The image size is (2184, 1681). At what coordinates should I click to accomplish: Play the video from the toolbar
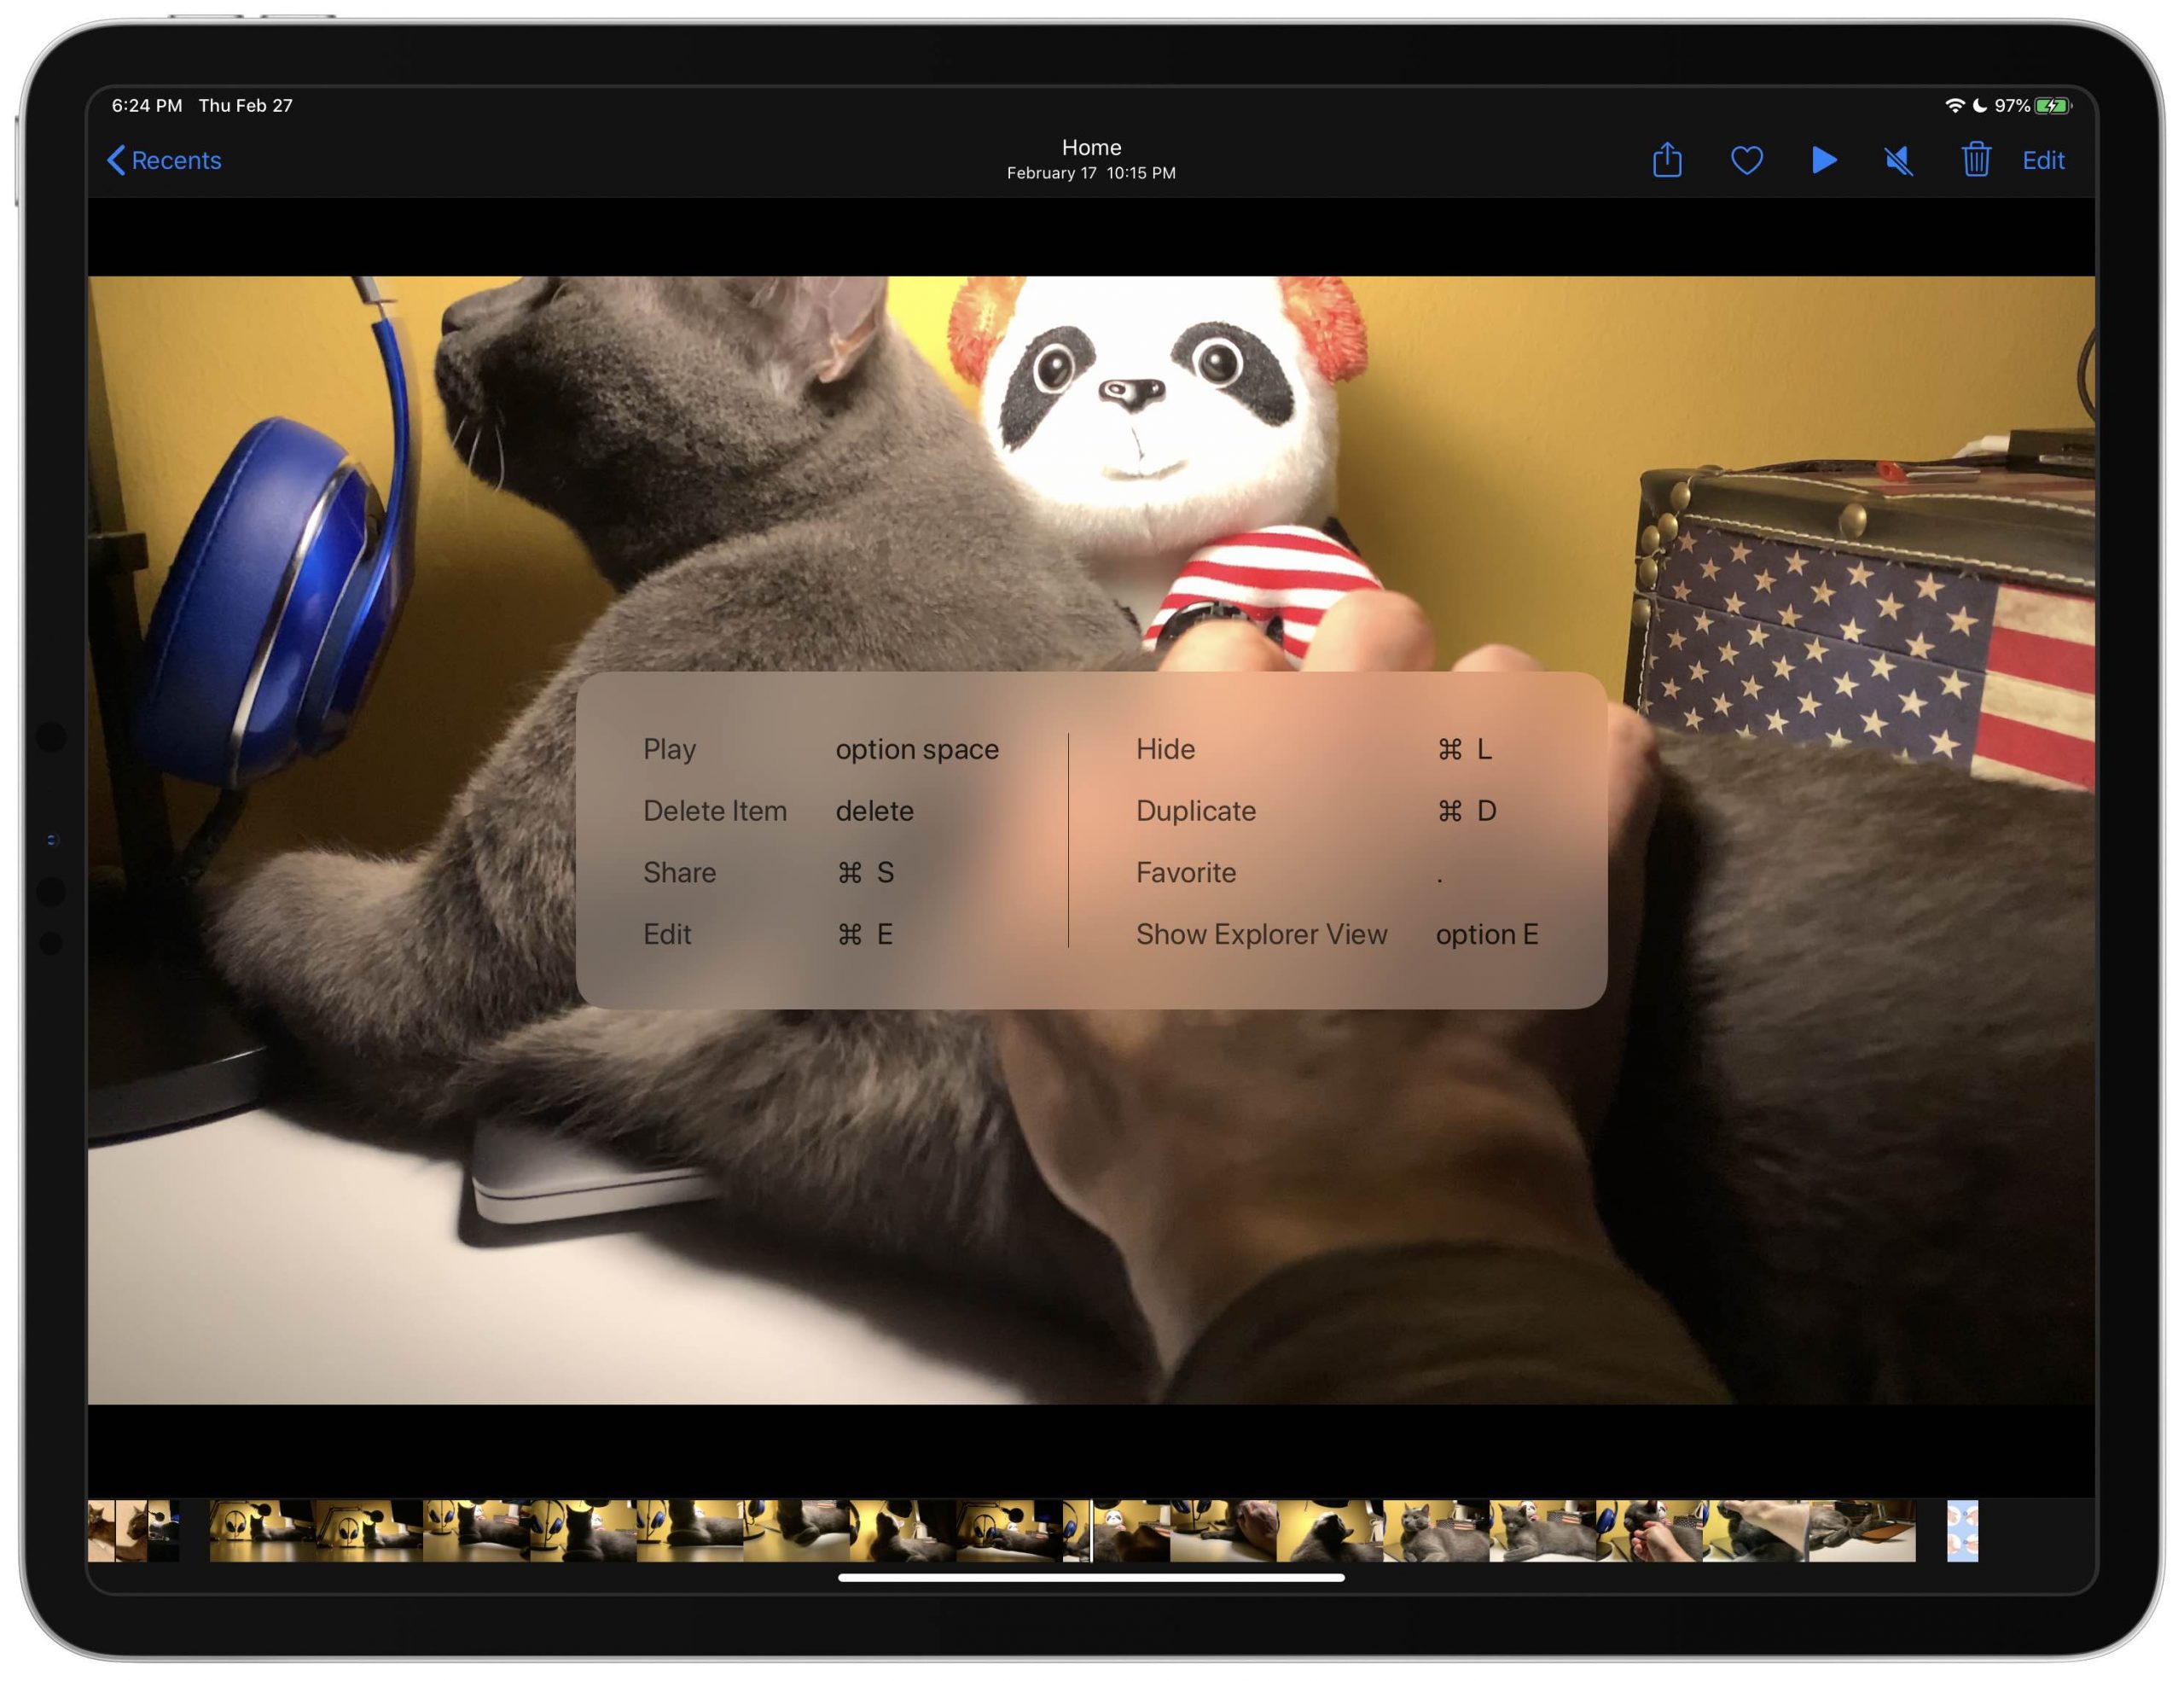[x=1824, y=160]
